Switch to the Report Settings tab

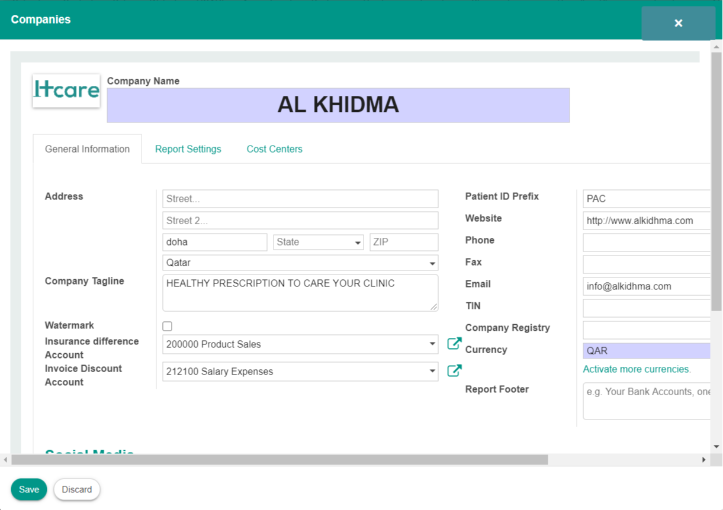coord(188,149)
